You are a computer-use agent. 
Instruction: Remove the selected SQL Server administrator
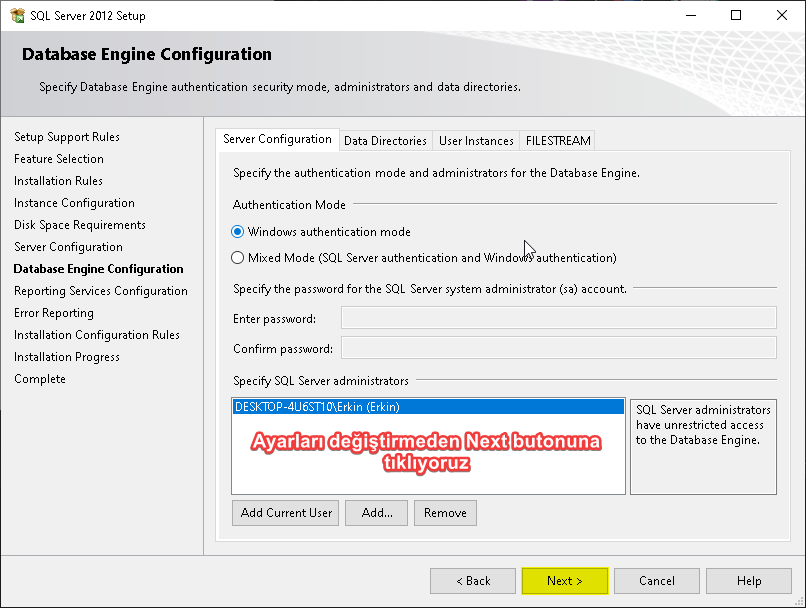click(x=445, y=513)
